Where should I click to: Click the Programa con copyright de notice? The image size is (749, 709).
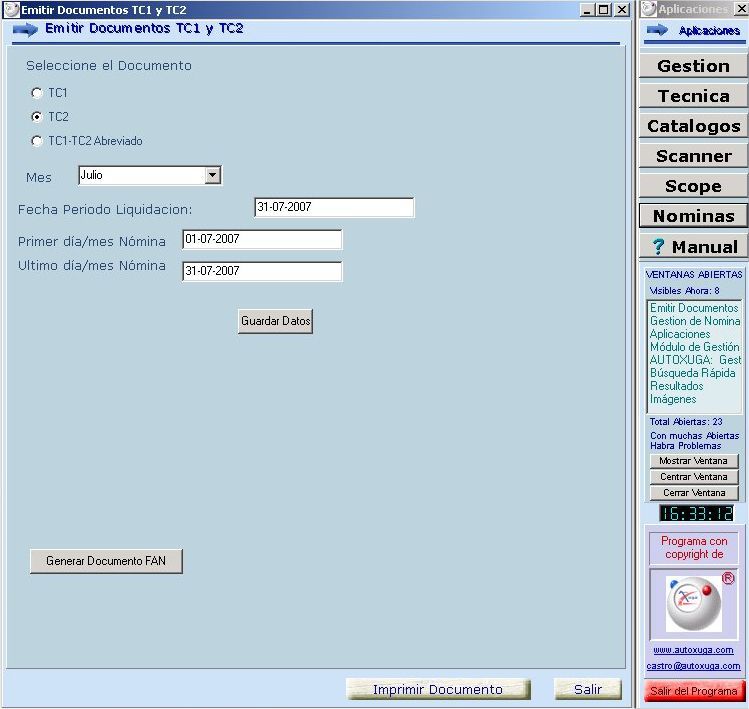694,548
